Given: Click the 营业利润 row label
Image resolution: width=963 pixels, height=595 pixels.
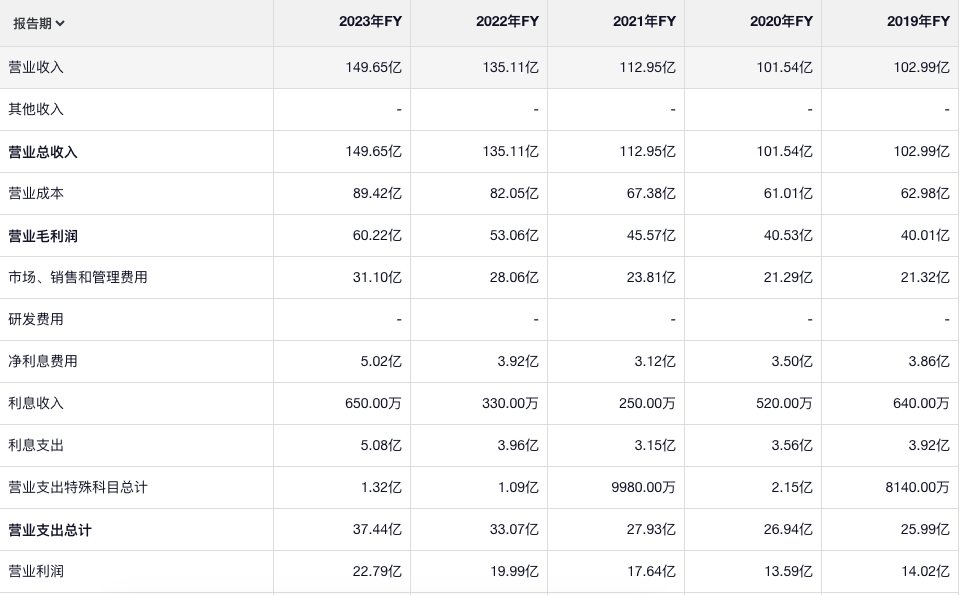Looking at the screenshot, I should (36, 571).
